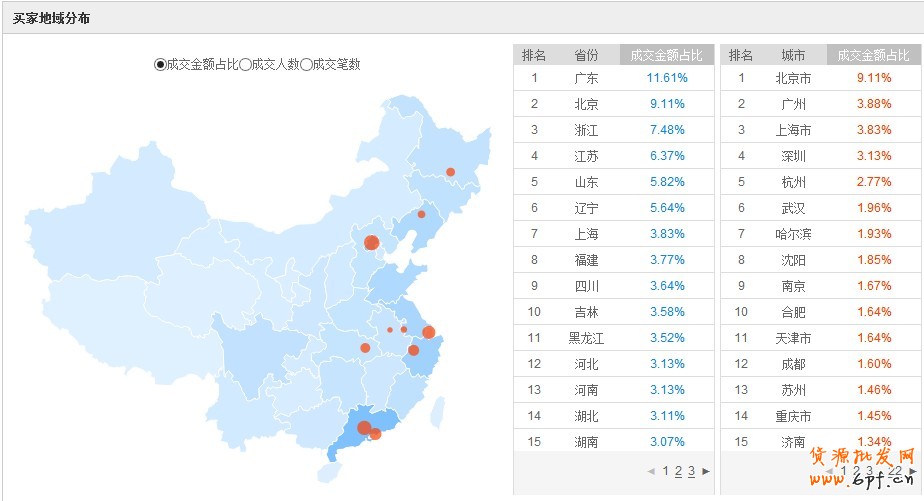The width and height of the screenshot is (924, 501).
Task: Select the 成交人数 radio button
Action: 246,64
